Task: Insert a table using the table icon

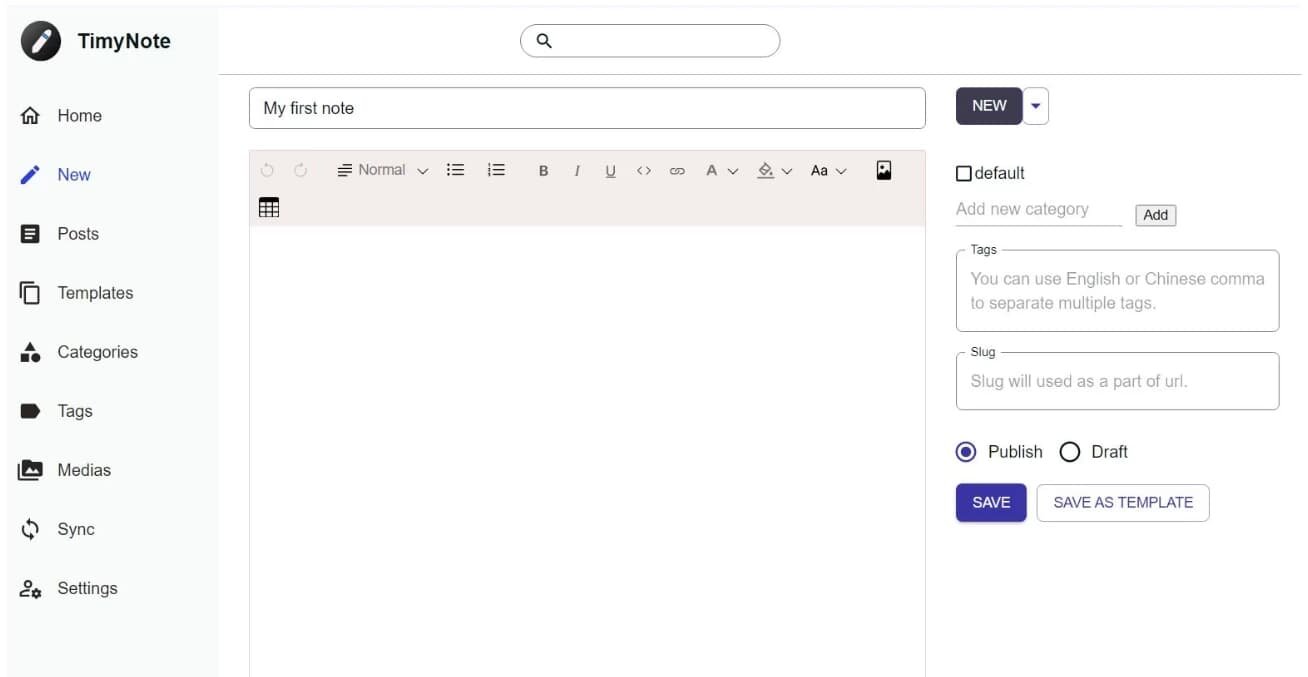Action: pos(268,207)
